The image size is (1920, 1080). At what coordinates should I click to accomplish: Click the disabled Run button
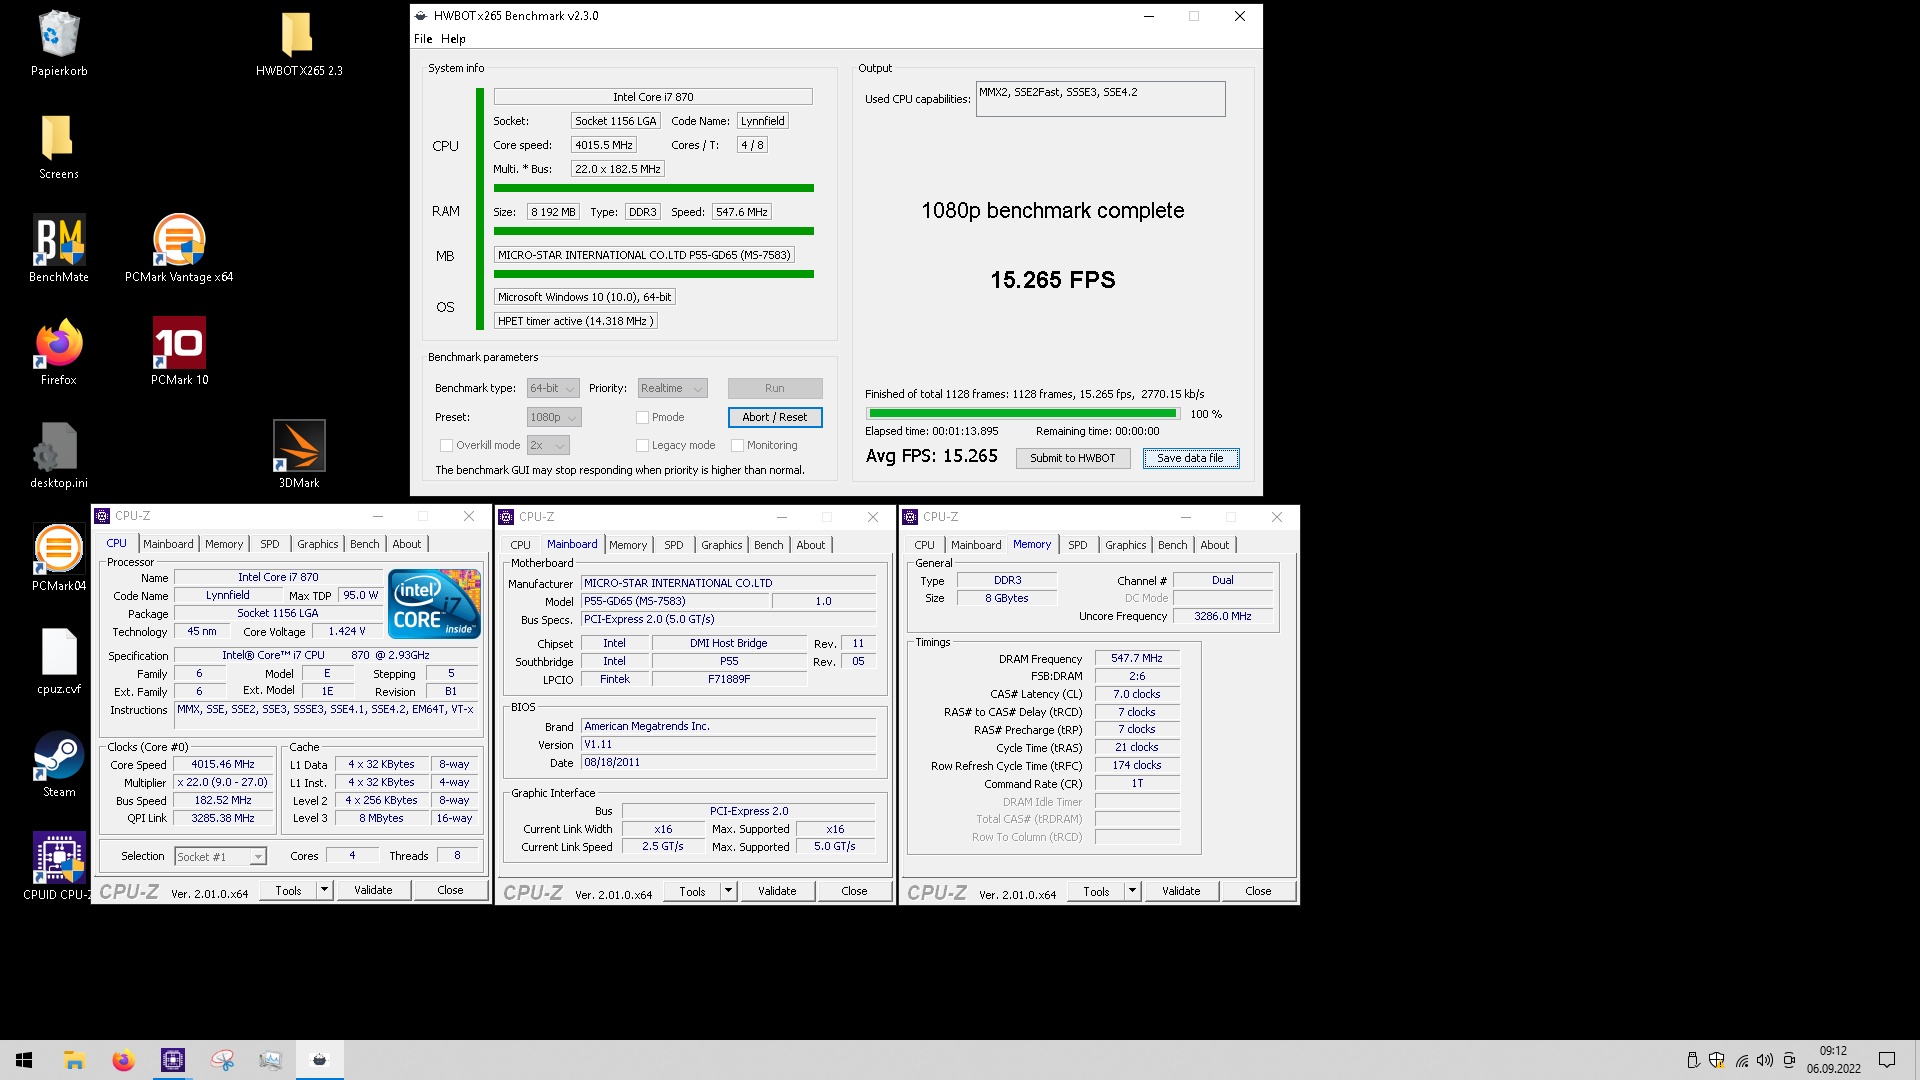click(x=774, y=388)
